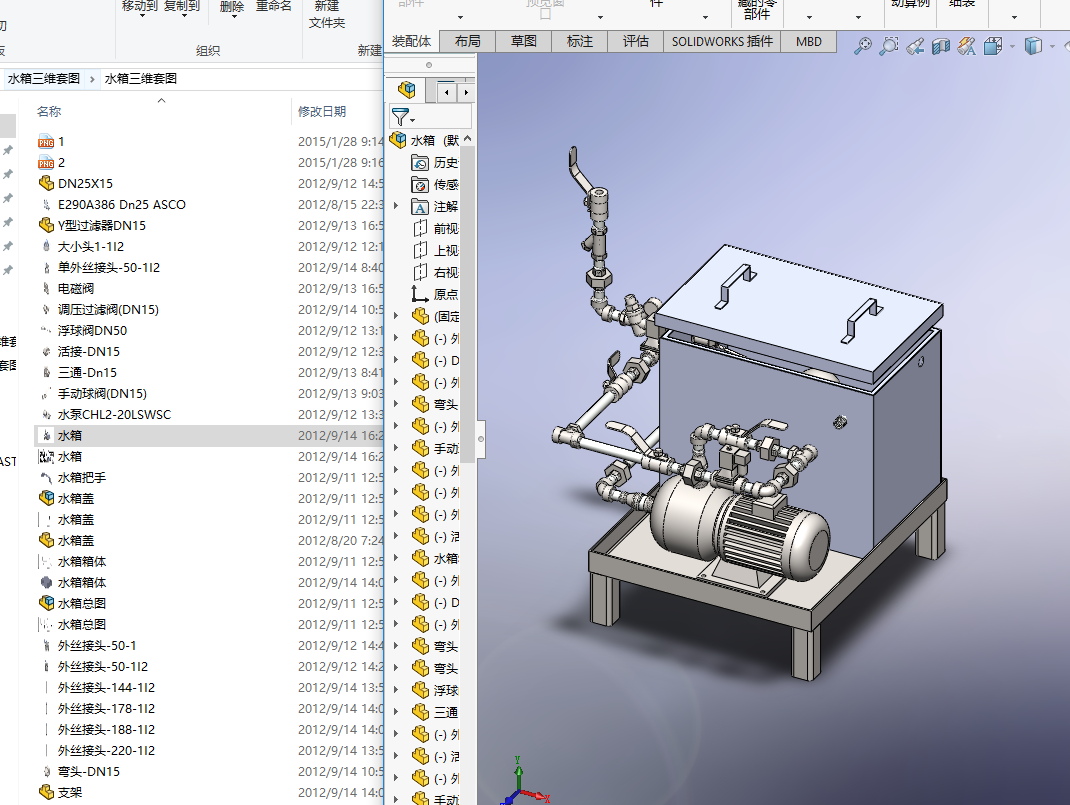
Task: Sort files by the 修改日期 column header
Action: 322,111
